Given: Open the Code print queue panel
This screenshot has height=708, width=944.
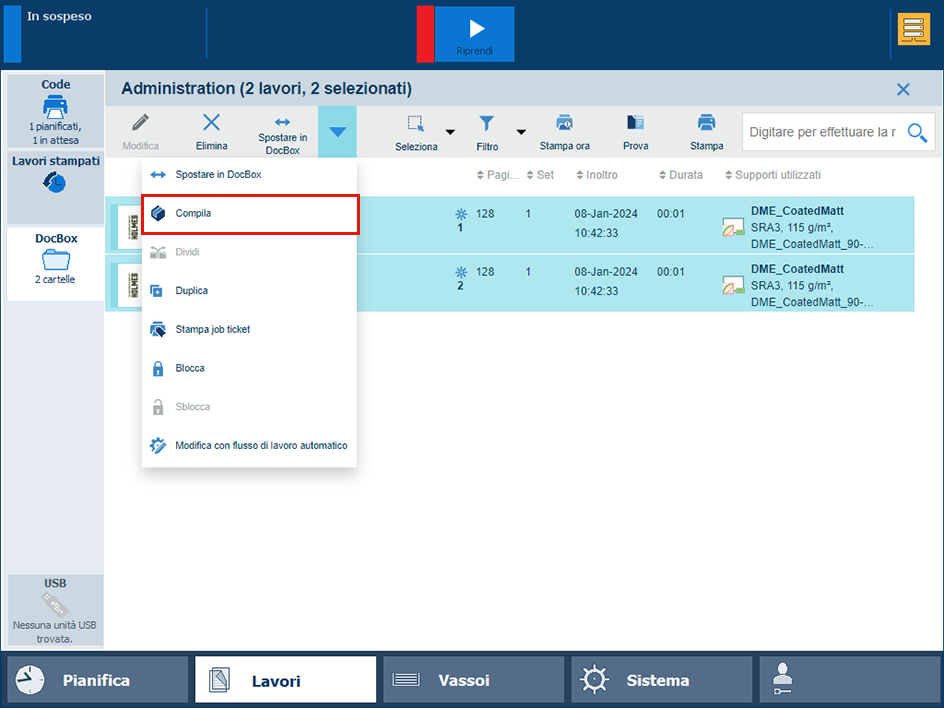Looking at the screenshot, I should [55, 111].
